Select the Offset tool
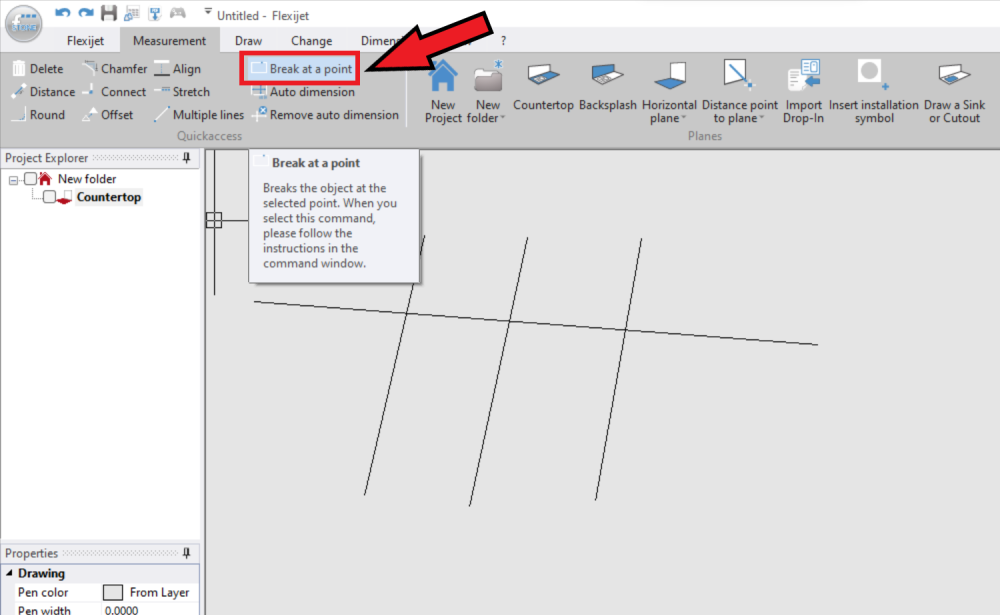The image size is (1000, 615). tap(108, 115)
